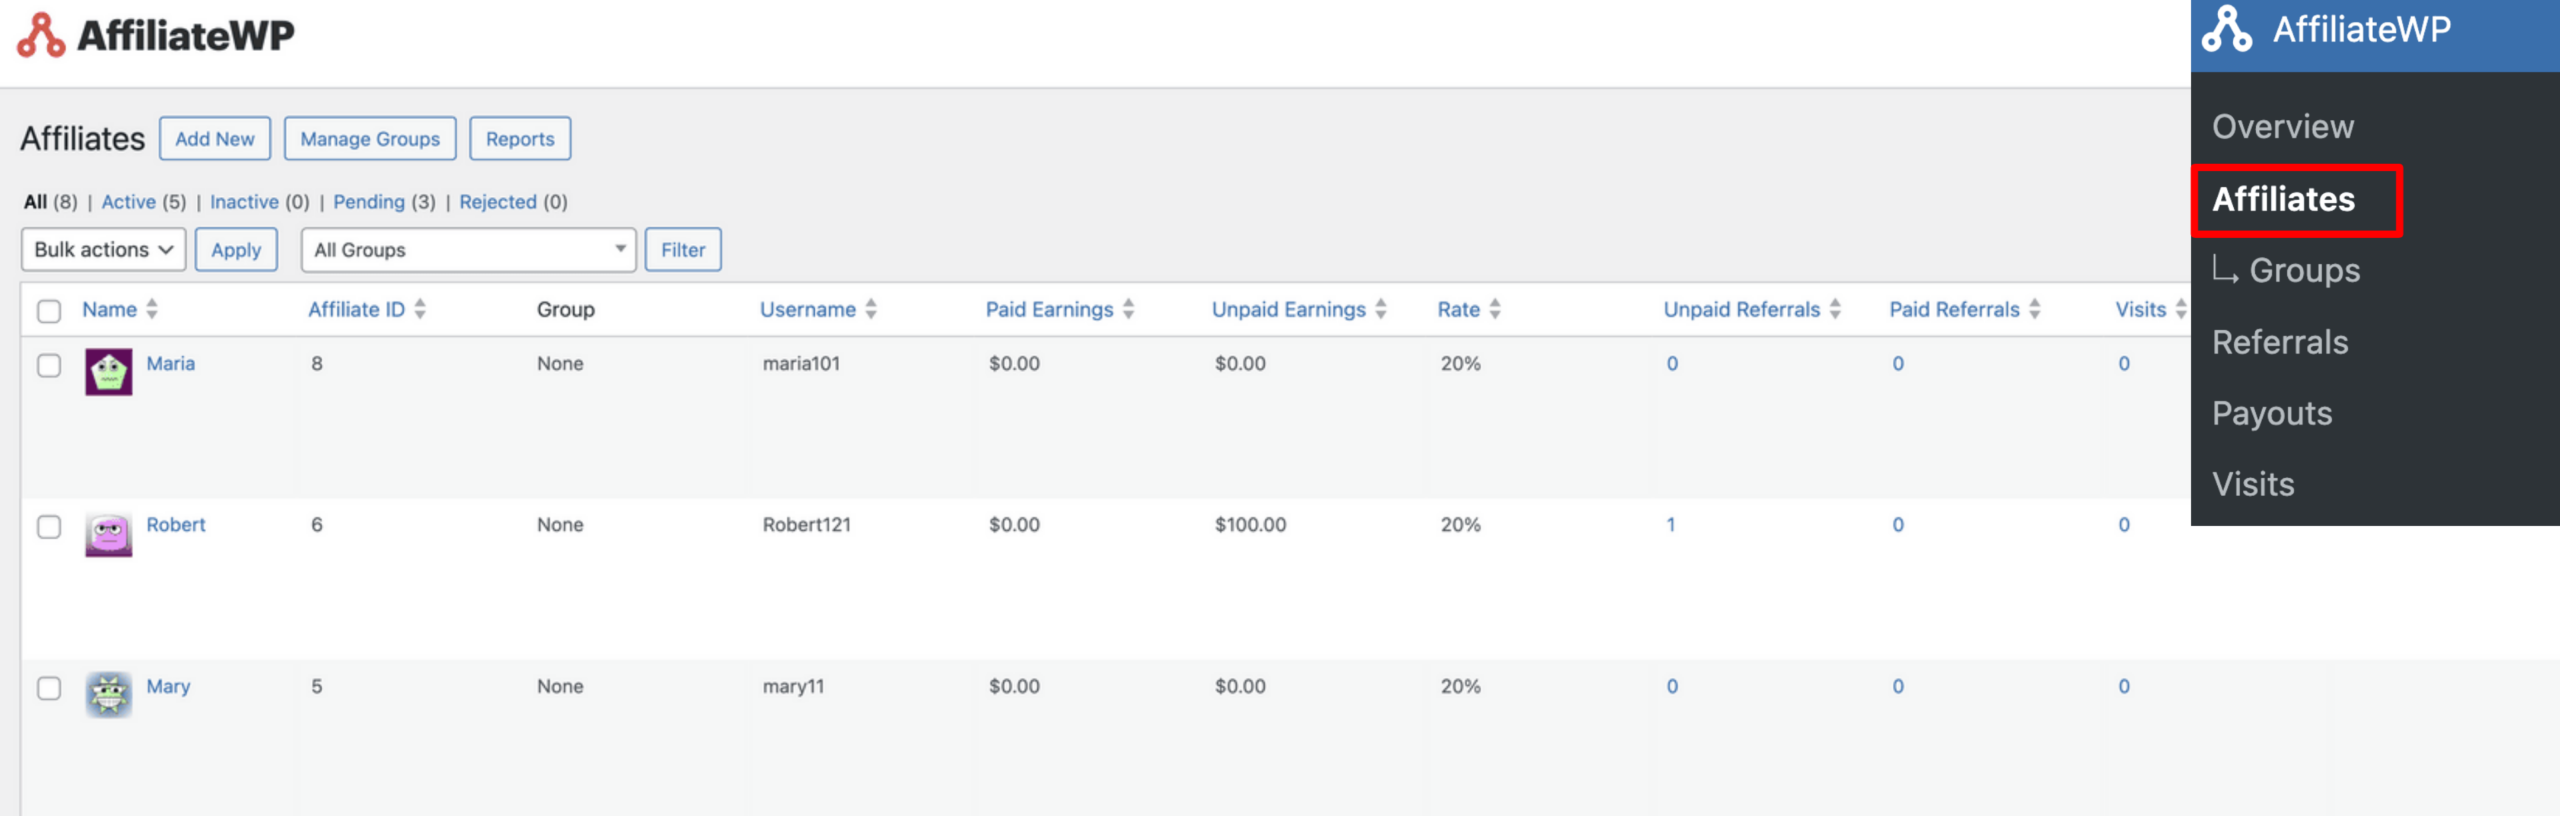Open the All Groups dropdown
This screenshot has height=816, width=2560.
[x=469, y=249]
